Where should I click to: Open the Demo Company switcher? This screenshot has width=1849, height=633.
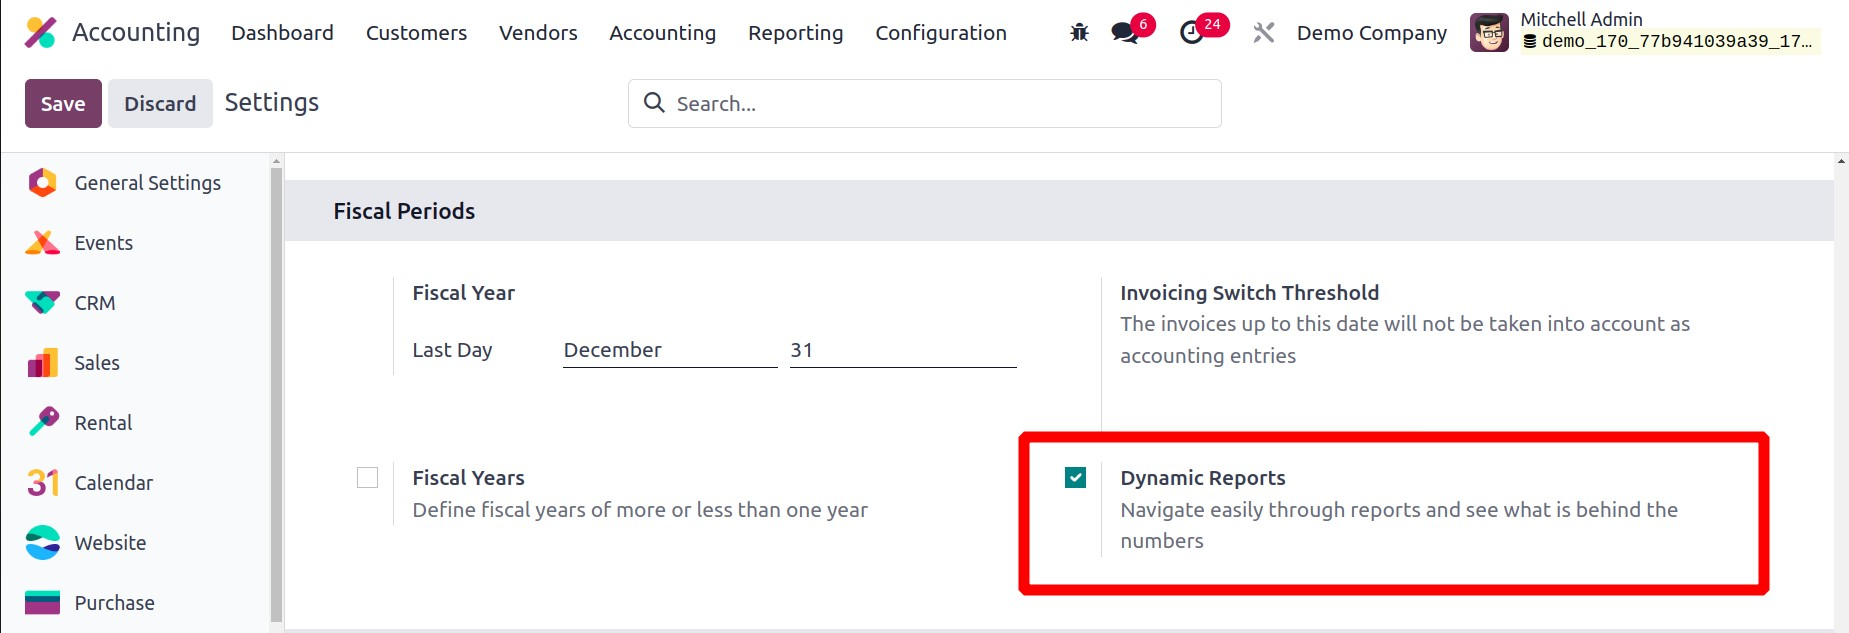(1371, 33)
